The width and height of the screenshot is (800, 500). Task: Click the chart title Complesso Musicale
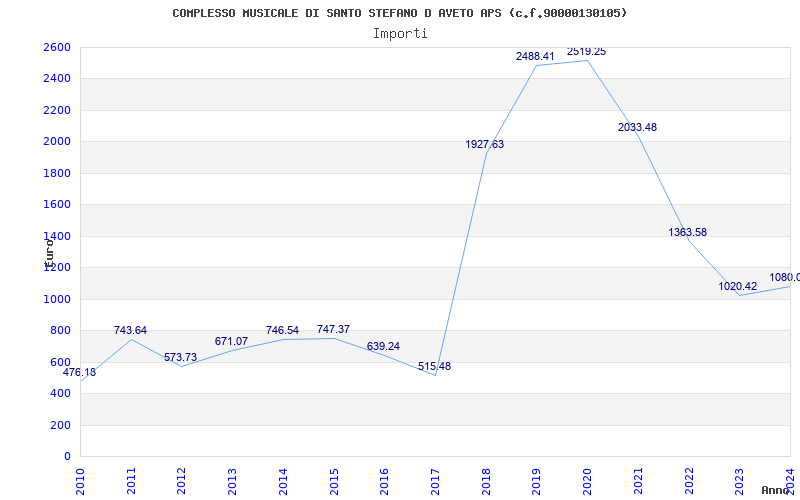click(x=399, y=13)
